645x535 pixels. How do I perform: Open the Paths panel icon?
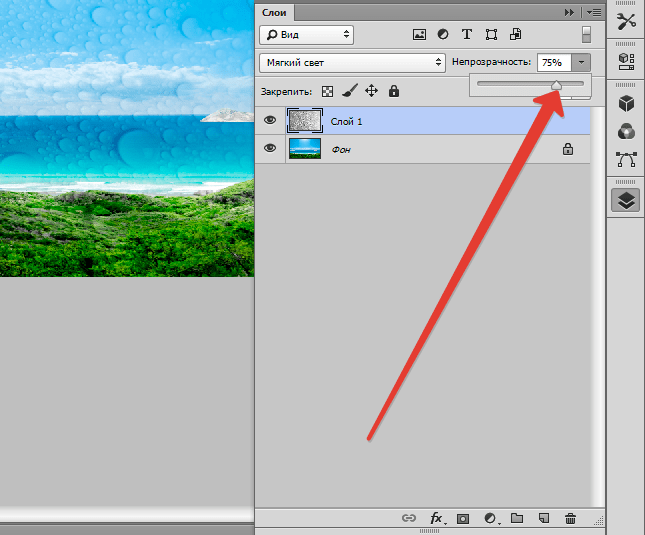click(626, 159)
